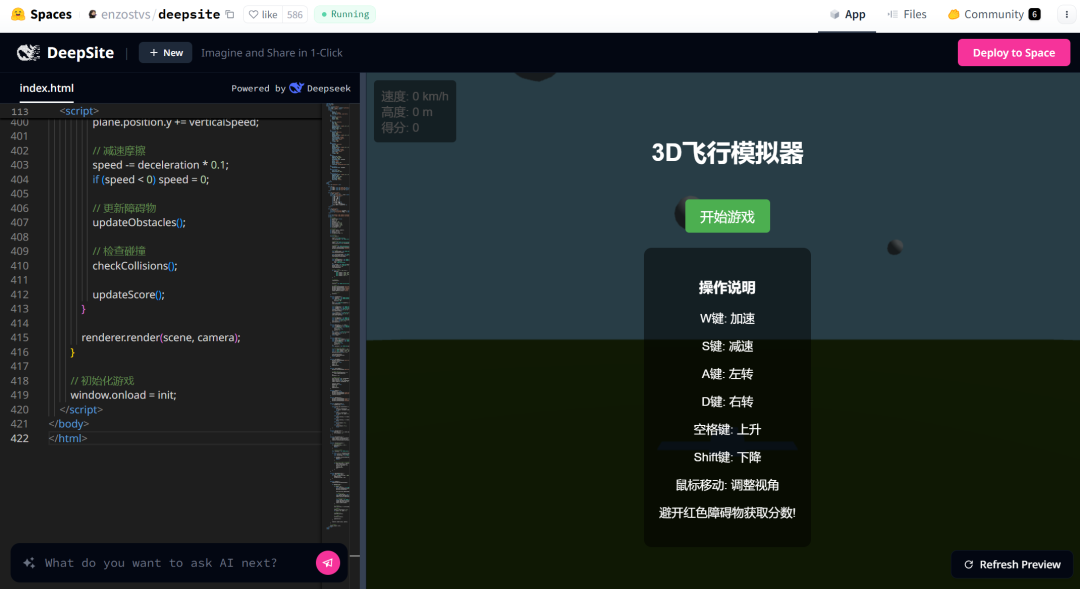The height and width of the screenshot is (589, 1080).
Task: Click the window.onload = init; line
Action: point(123,395)
